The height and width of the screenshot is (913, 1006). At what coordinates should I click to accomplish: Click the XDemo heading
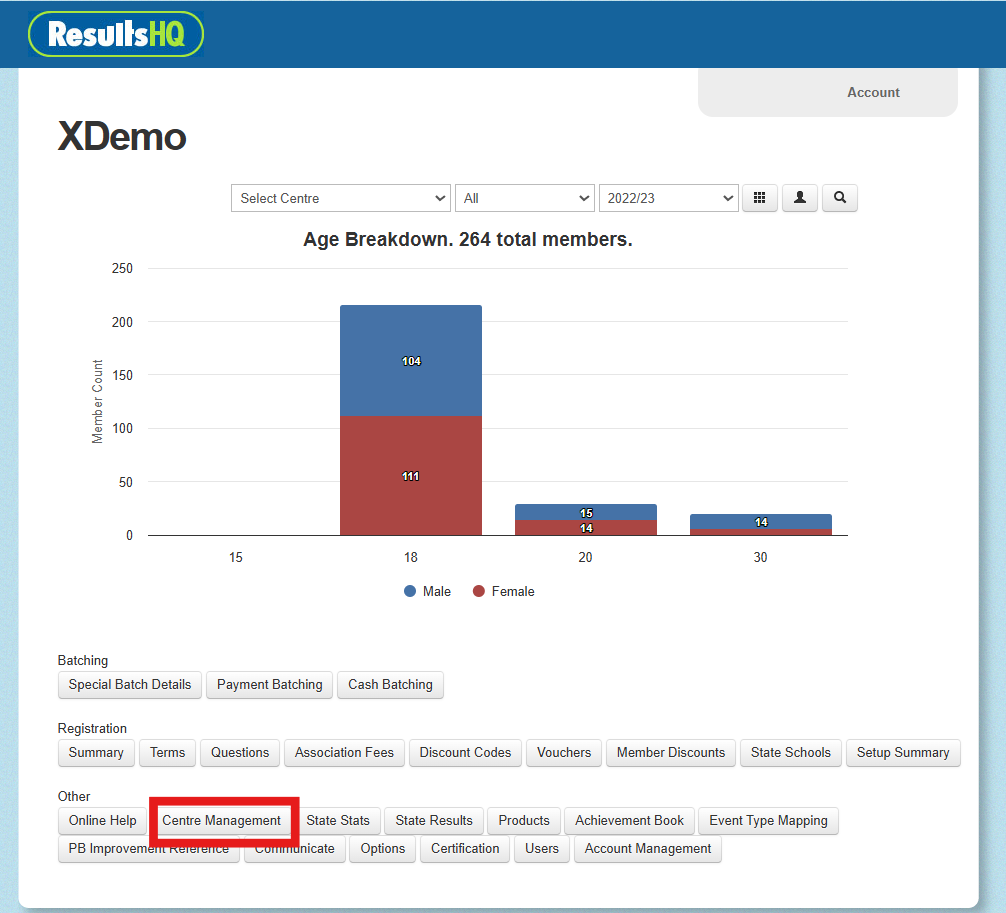(122, 136)
